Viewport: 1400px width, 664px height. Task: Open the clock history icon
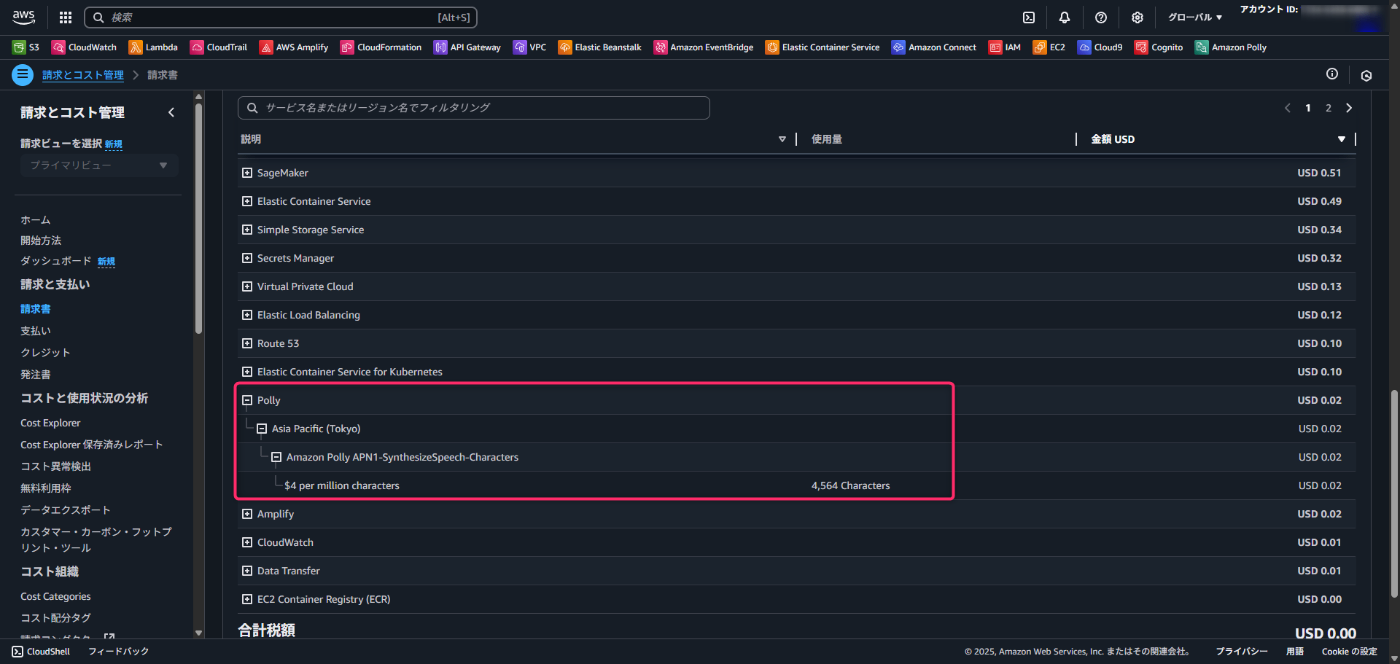[x=1367, y=75]
